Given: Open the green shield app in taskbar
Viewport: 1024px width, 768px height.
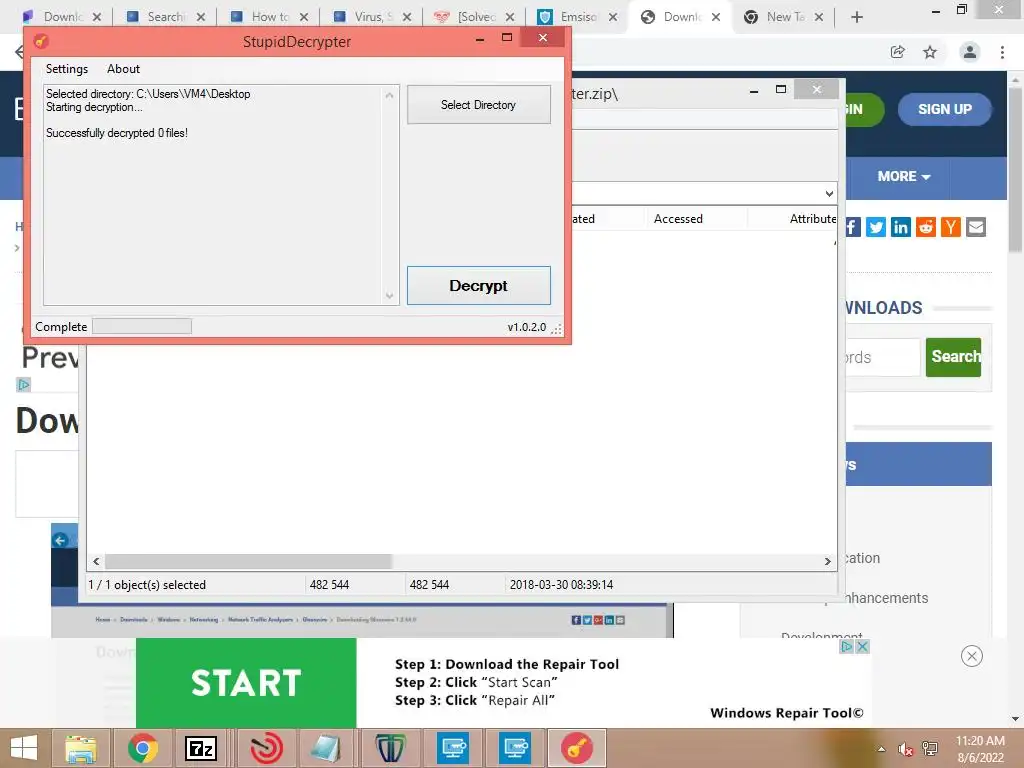Looking at the screenshot, I should (390, 748).
